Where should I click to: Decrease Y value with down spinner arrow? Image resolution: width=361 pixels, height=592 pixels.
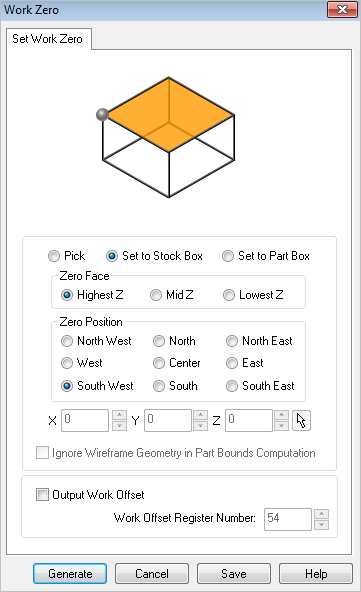coord(200,426)
